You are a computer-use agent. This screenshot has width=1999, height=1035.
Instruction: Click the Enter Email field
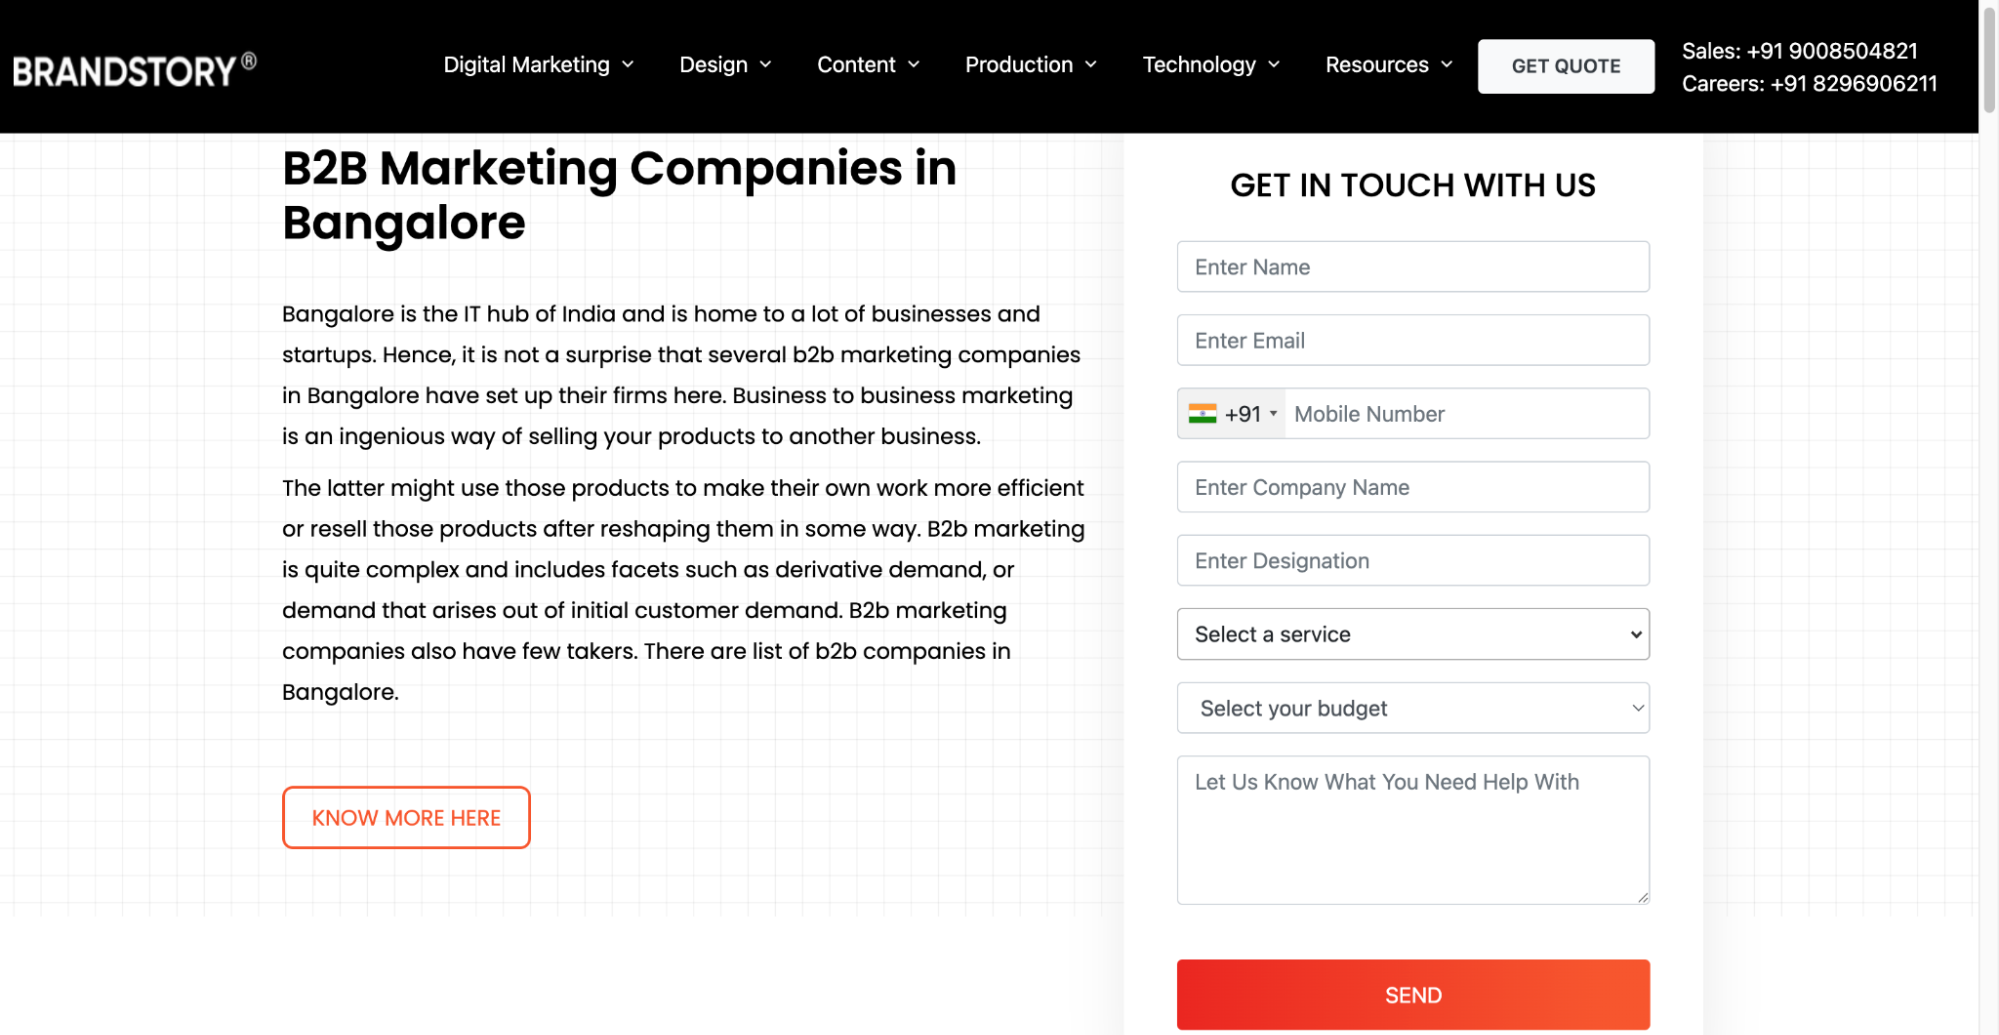pos(1412,340)
